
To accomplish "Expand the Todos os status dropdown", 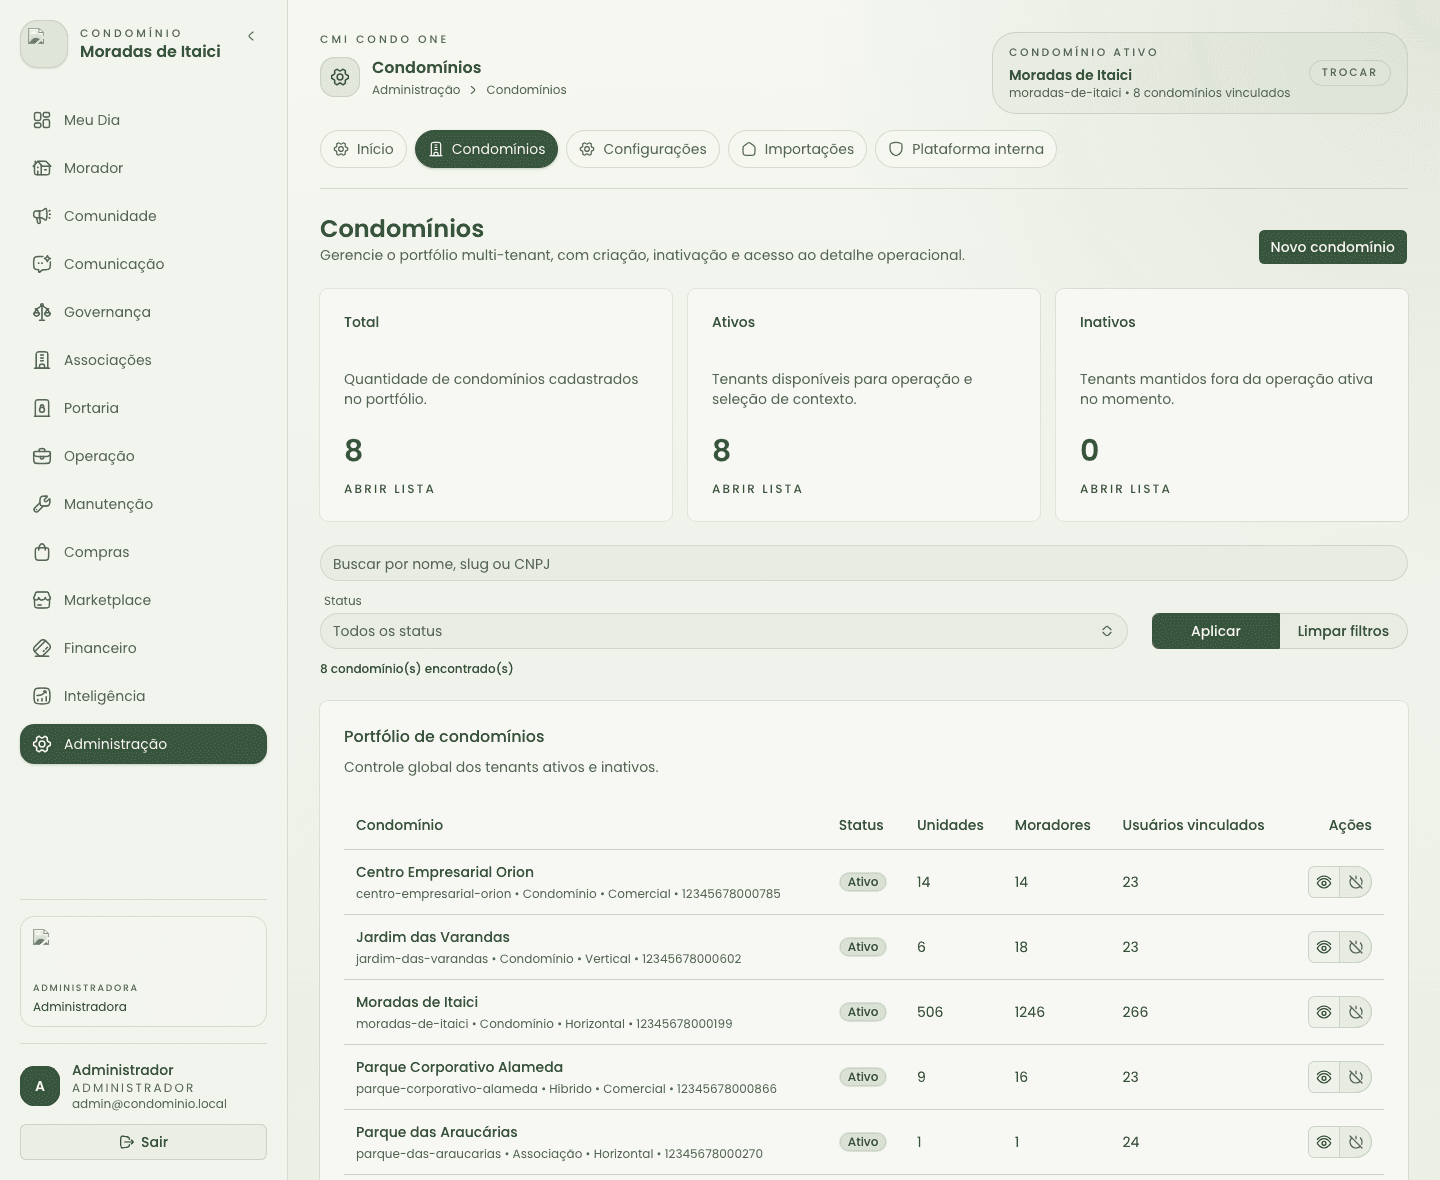I will point(723,631).
